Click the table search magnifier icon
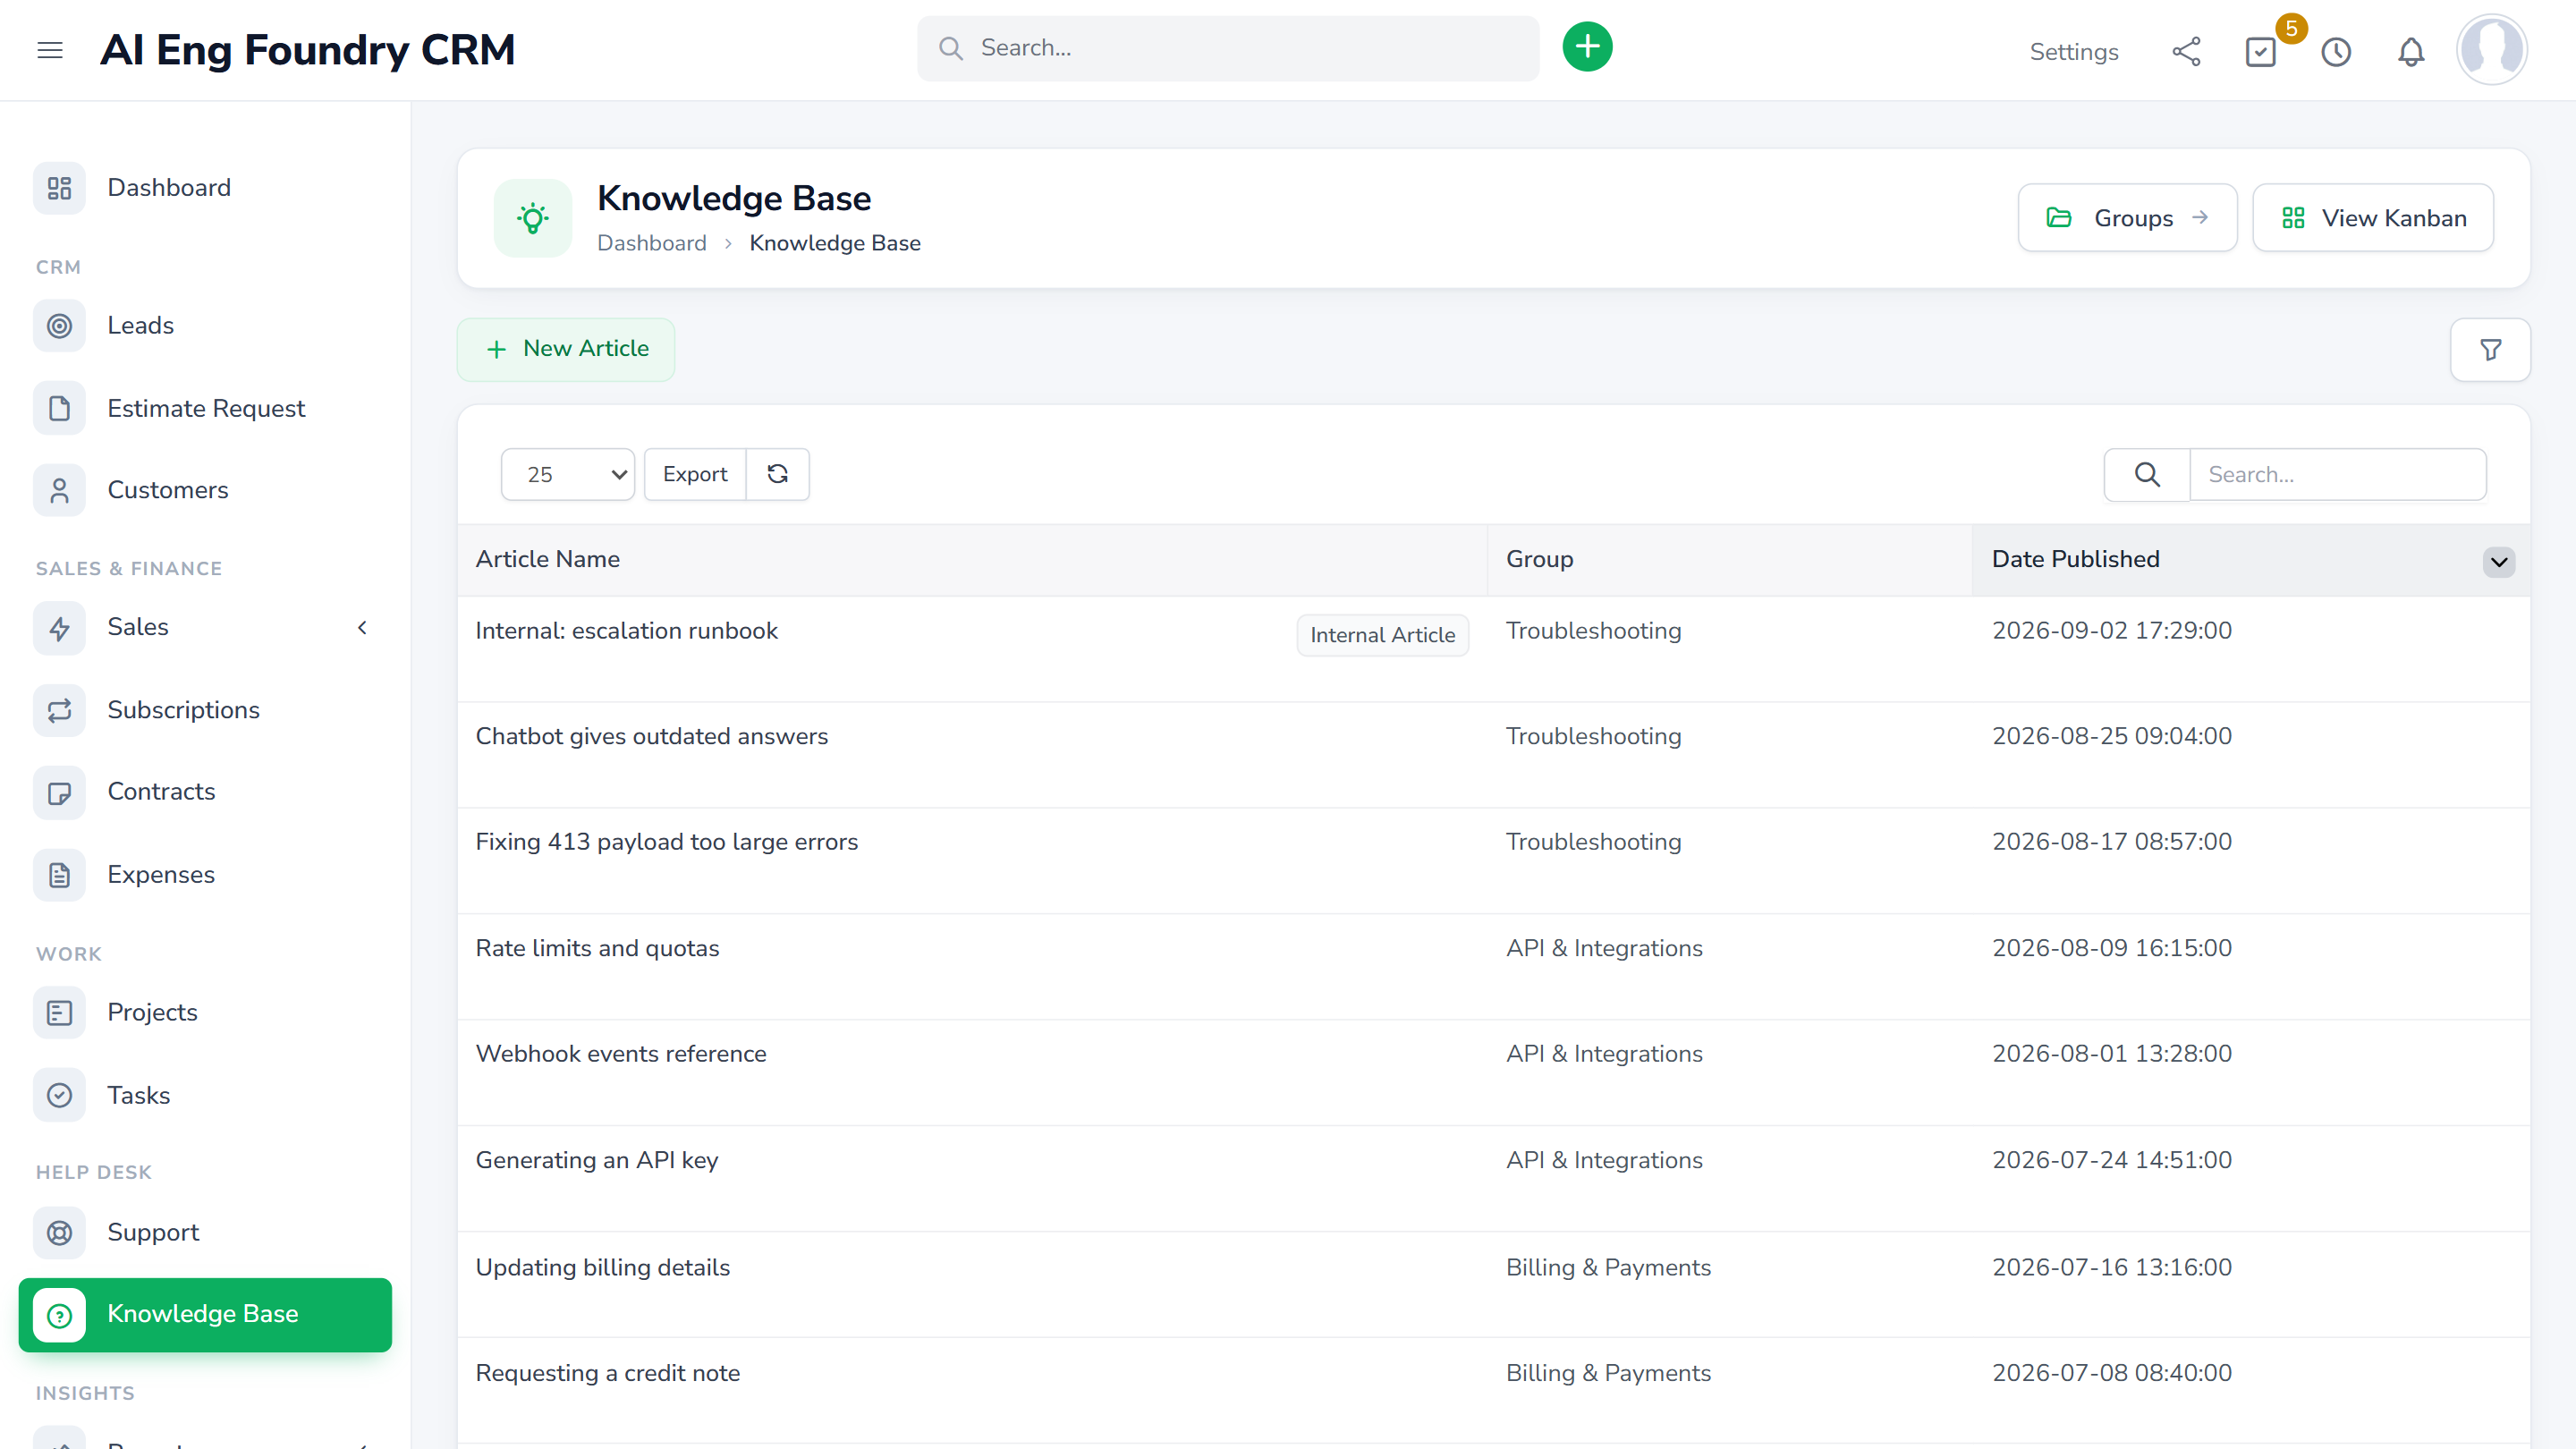 coord(2147,474)
